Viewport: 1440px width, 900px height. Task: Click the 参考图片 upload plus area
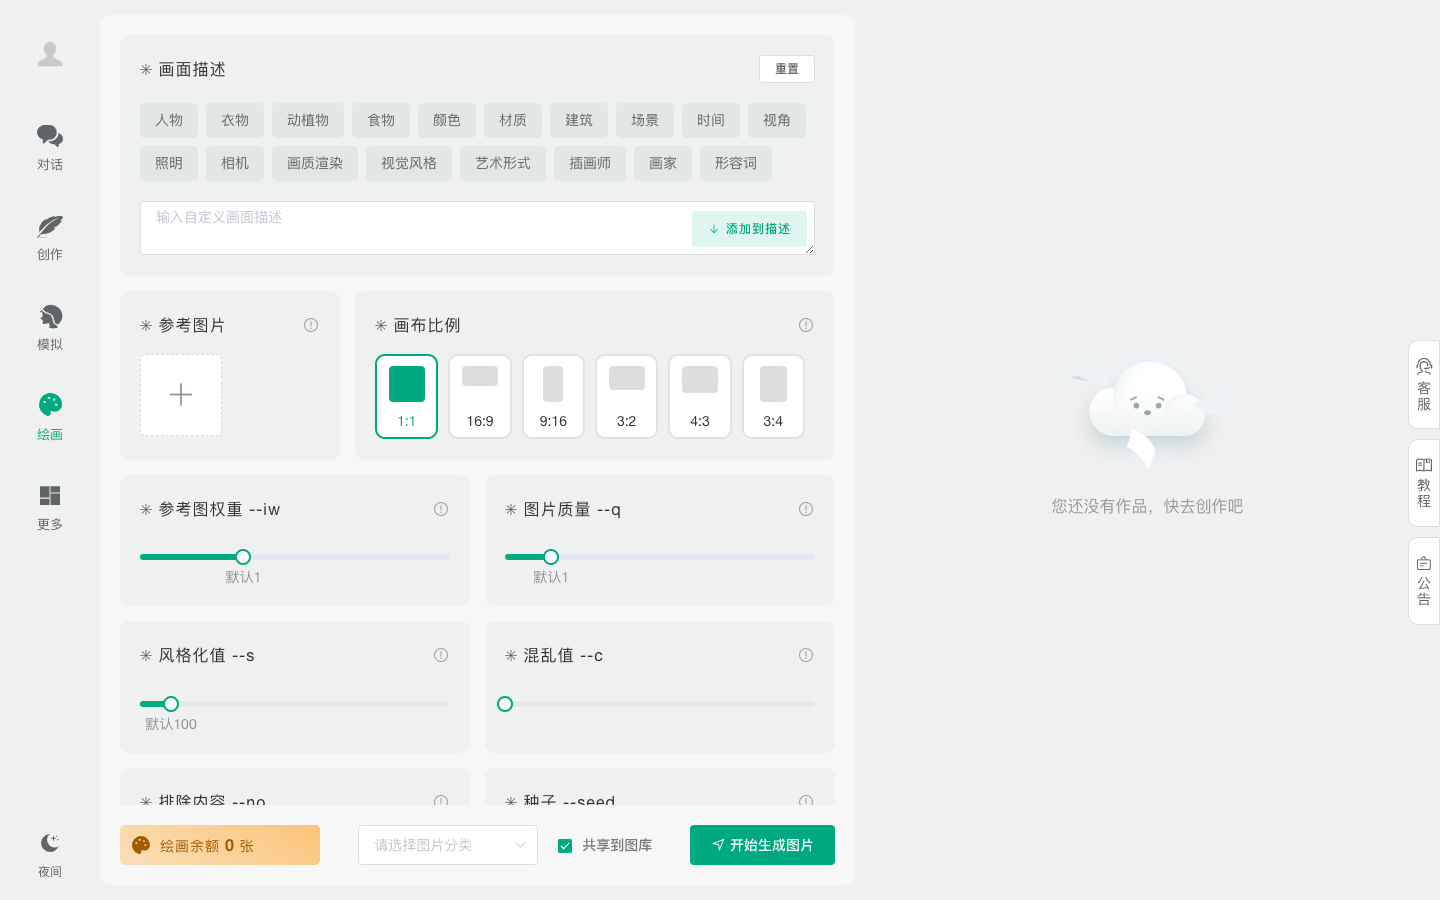(x=180, y=395)
